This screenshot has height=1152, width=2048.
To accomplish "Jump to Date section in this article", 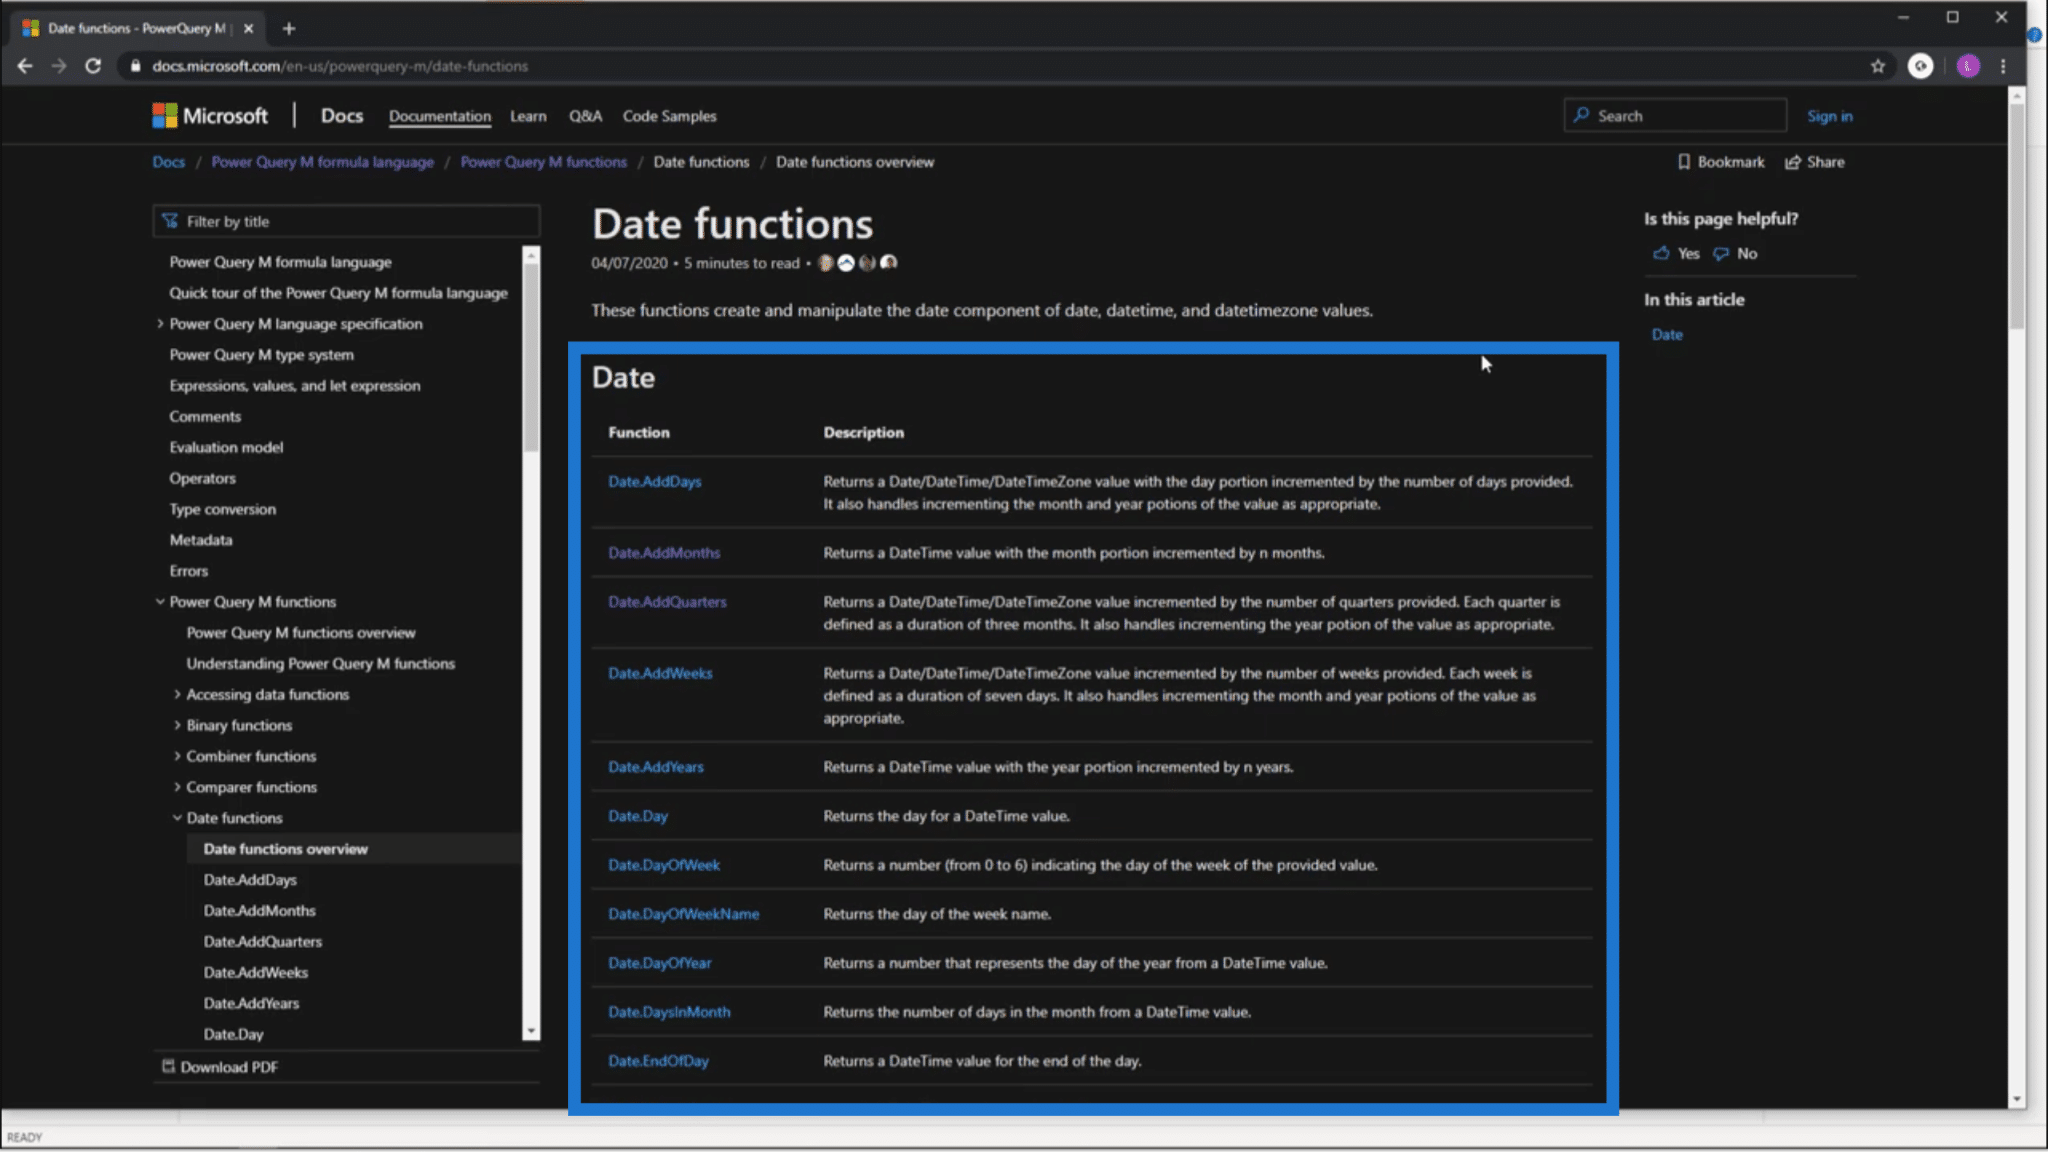I will [x=1667, y=335].
